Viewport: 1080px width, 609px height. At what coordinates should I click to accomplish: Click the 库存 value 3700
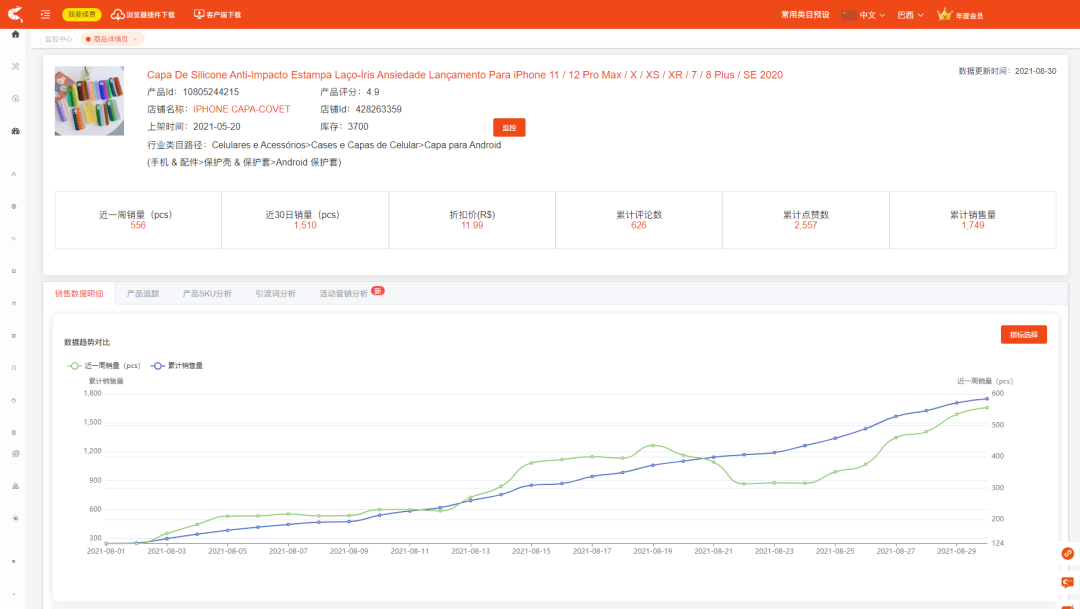click(x=358, y=127)
